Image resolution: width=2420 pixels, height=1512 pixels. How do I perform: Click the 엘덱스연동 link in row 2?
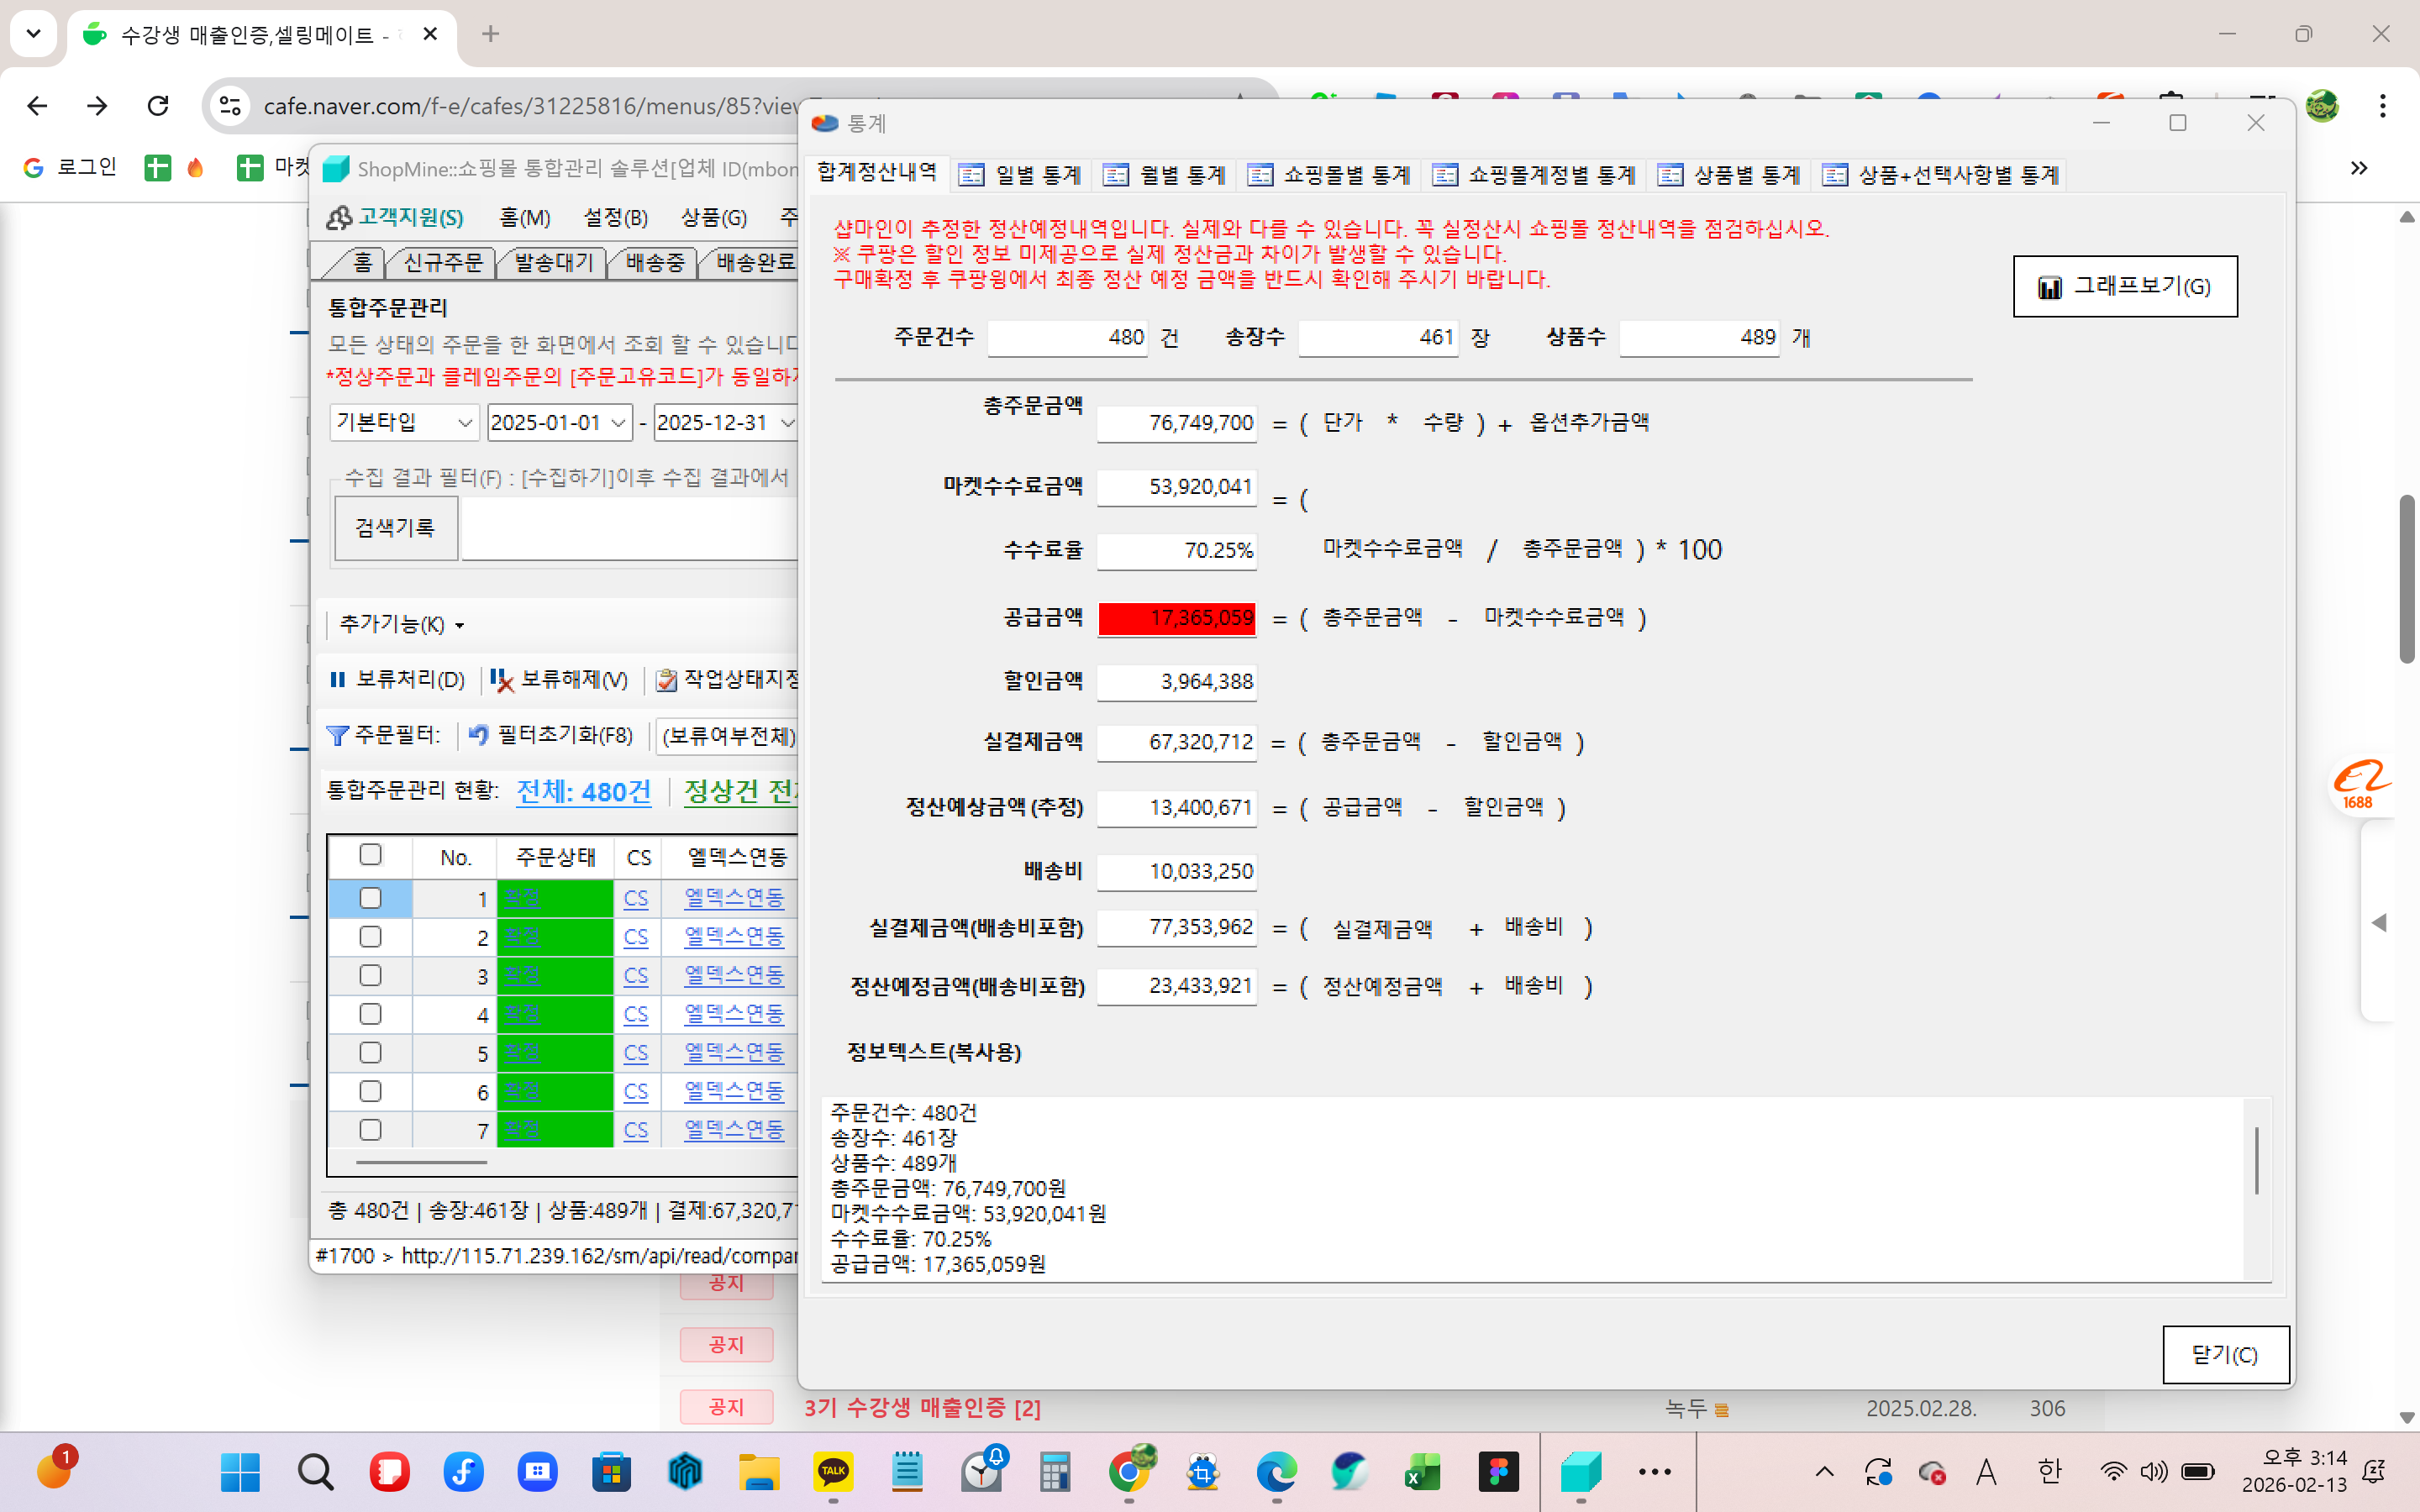[733, 937]
